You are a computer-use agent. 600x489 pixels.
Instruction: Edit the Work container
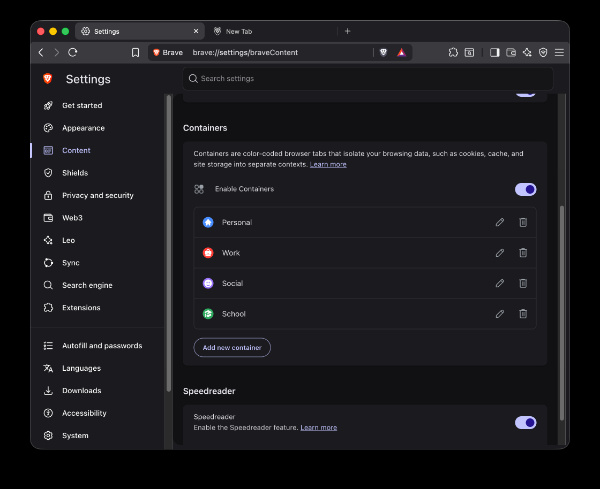(x=500, y=253)
